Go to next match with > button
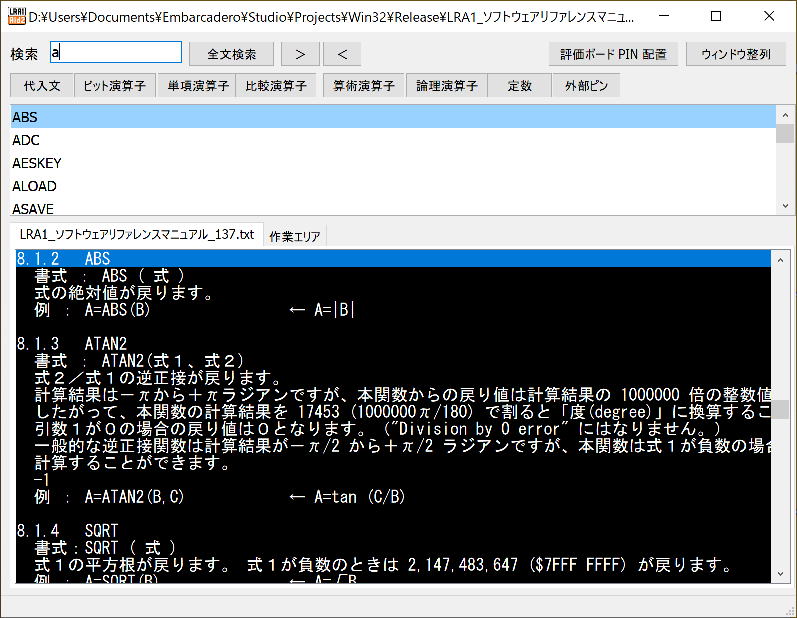The height and width of the screenshot is (618, 797). [x=300, y=54]
